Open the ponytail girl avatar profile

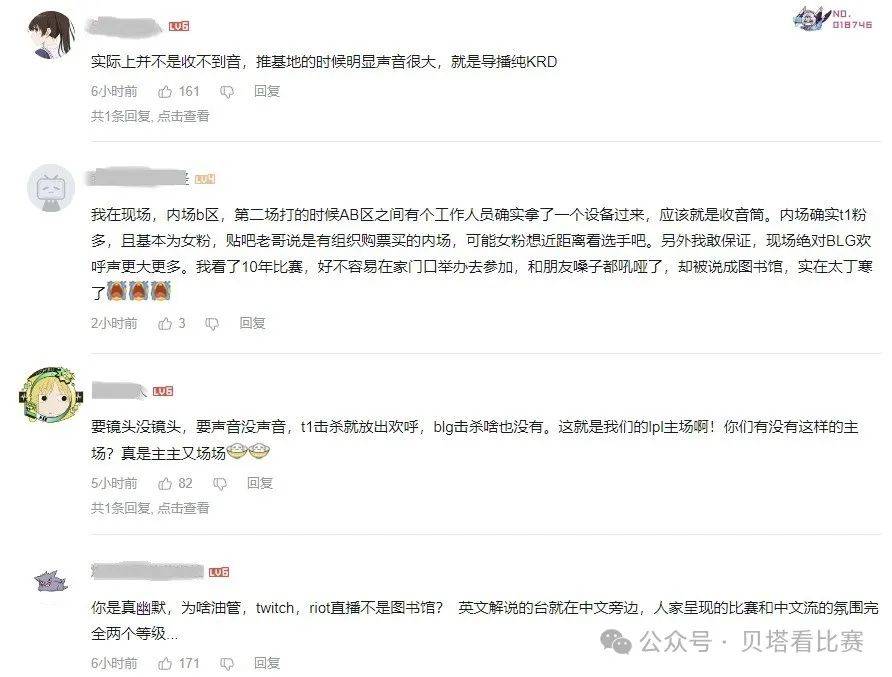pyautogui.click(x=51, y=35)
